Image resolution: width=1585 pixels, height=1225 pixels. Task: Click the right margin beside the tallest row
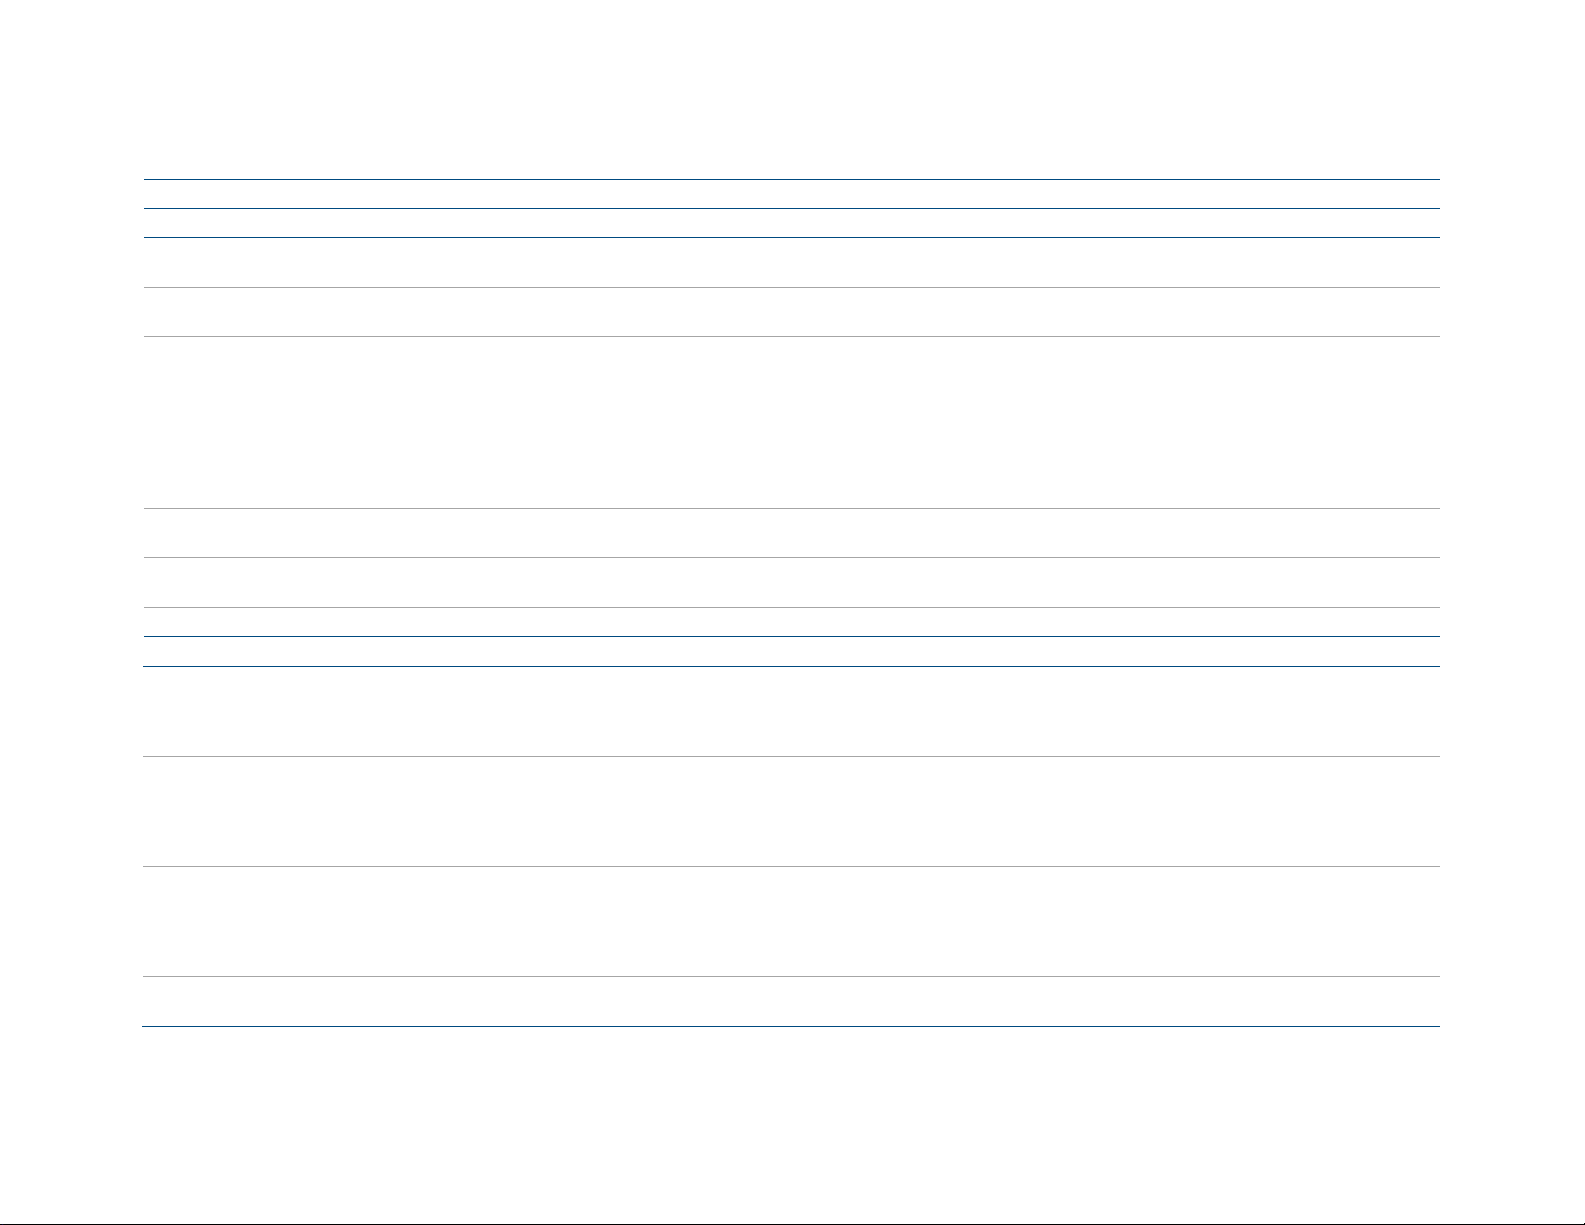tap(1512, 422)
